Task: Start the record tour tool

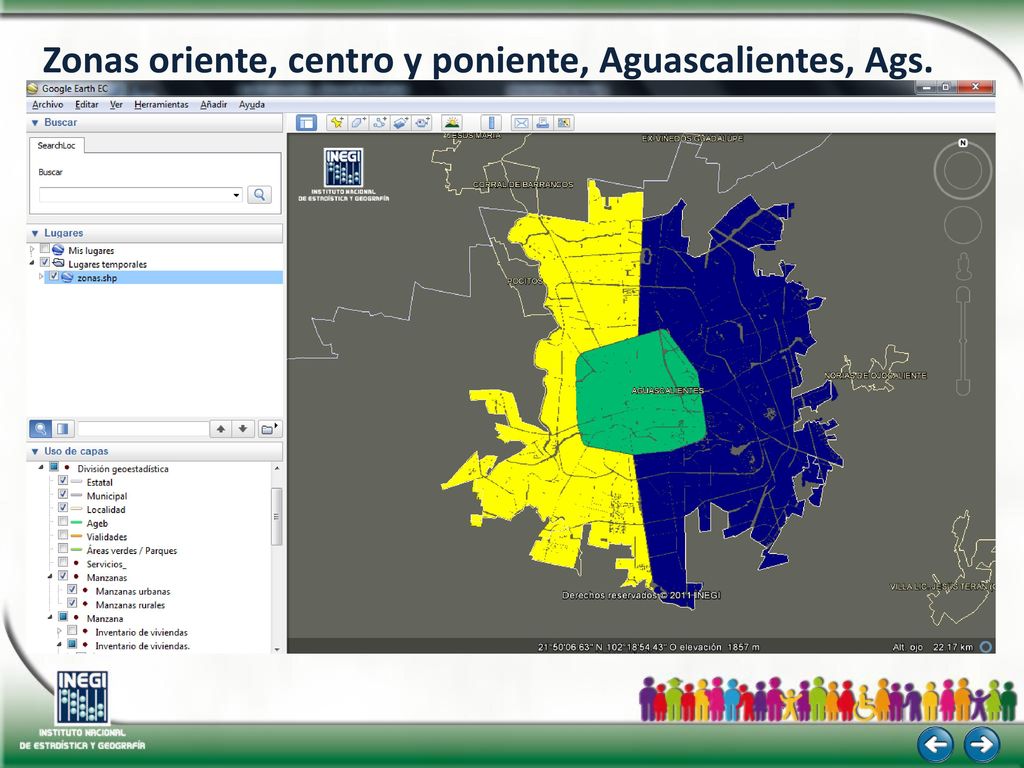Action: [423, 122]
